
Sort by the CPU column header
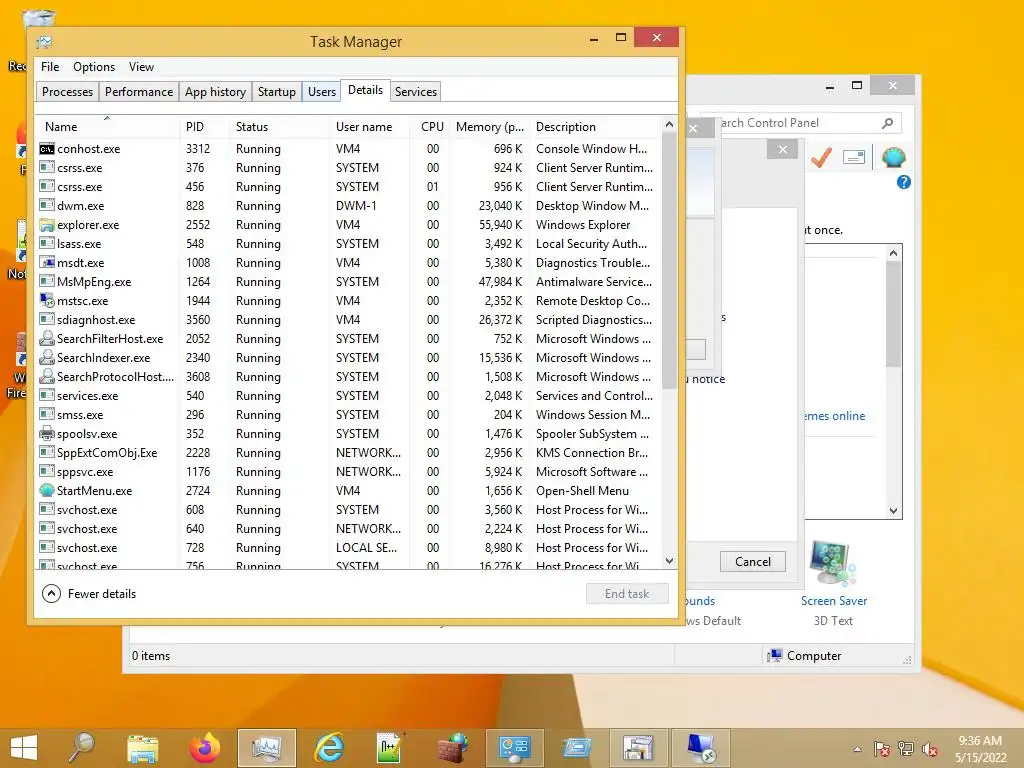[x=431, y=127]
